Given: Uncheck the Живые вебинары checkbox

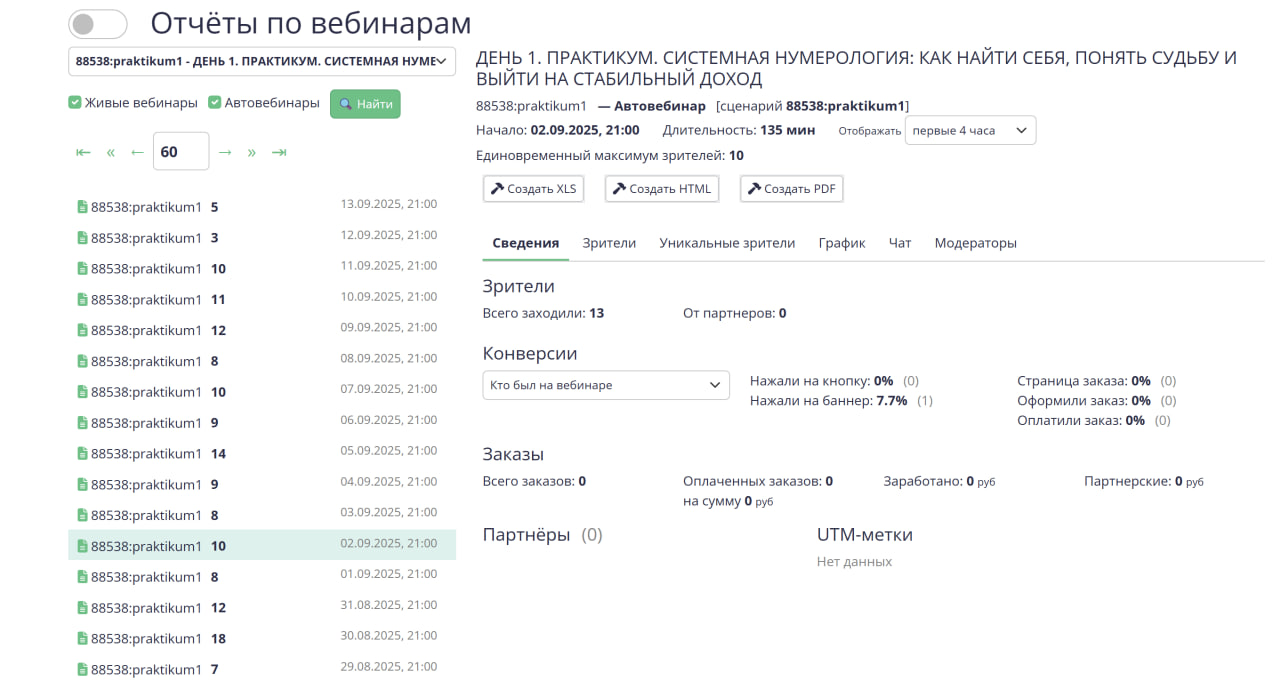Looking at the screenshot, I should tap(75, 103).
